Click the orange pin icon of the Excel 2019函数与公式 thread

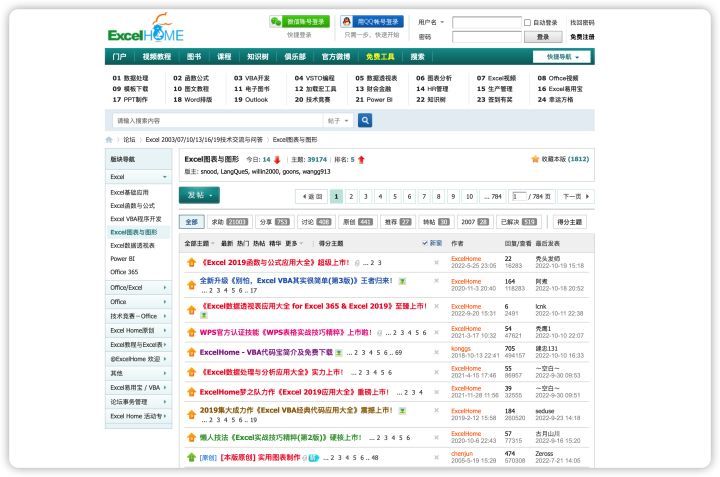[x=191, y=263]
